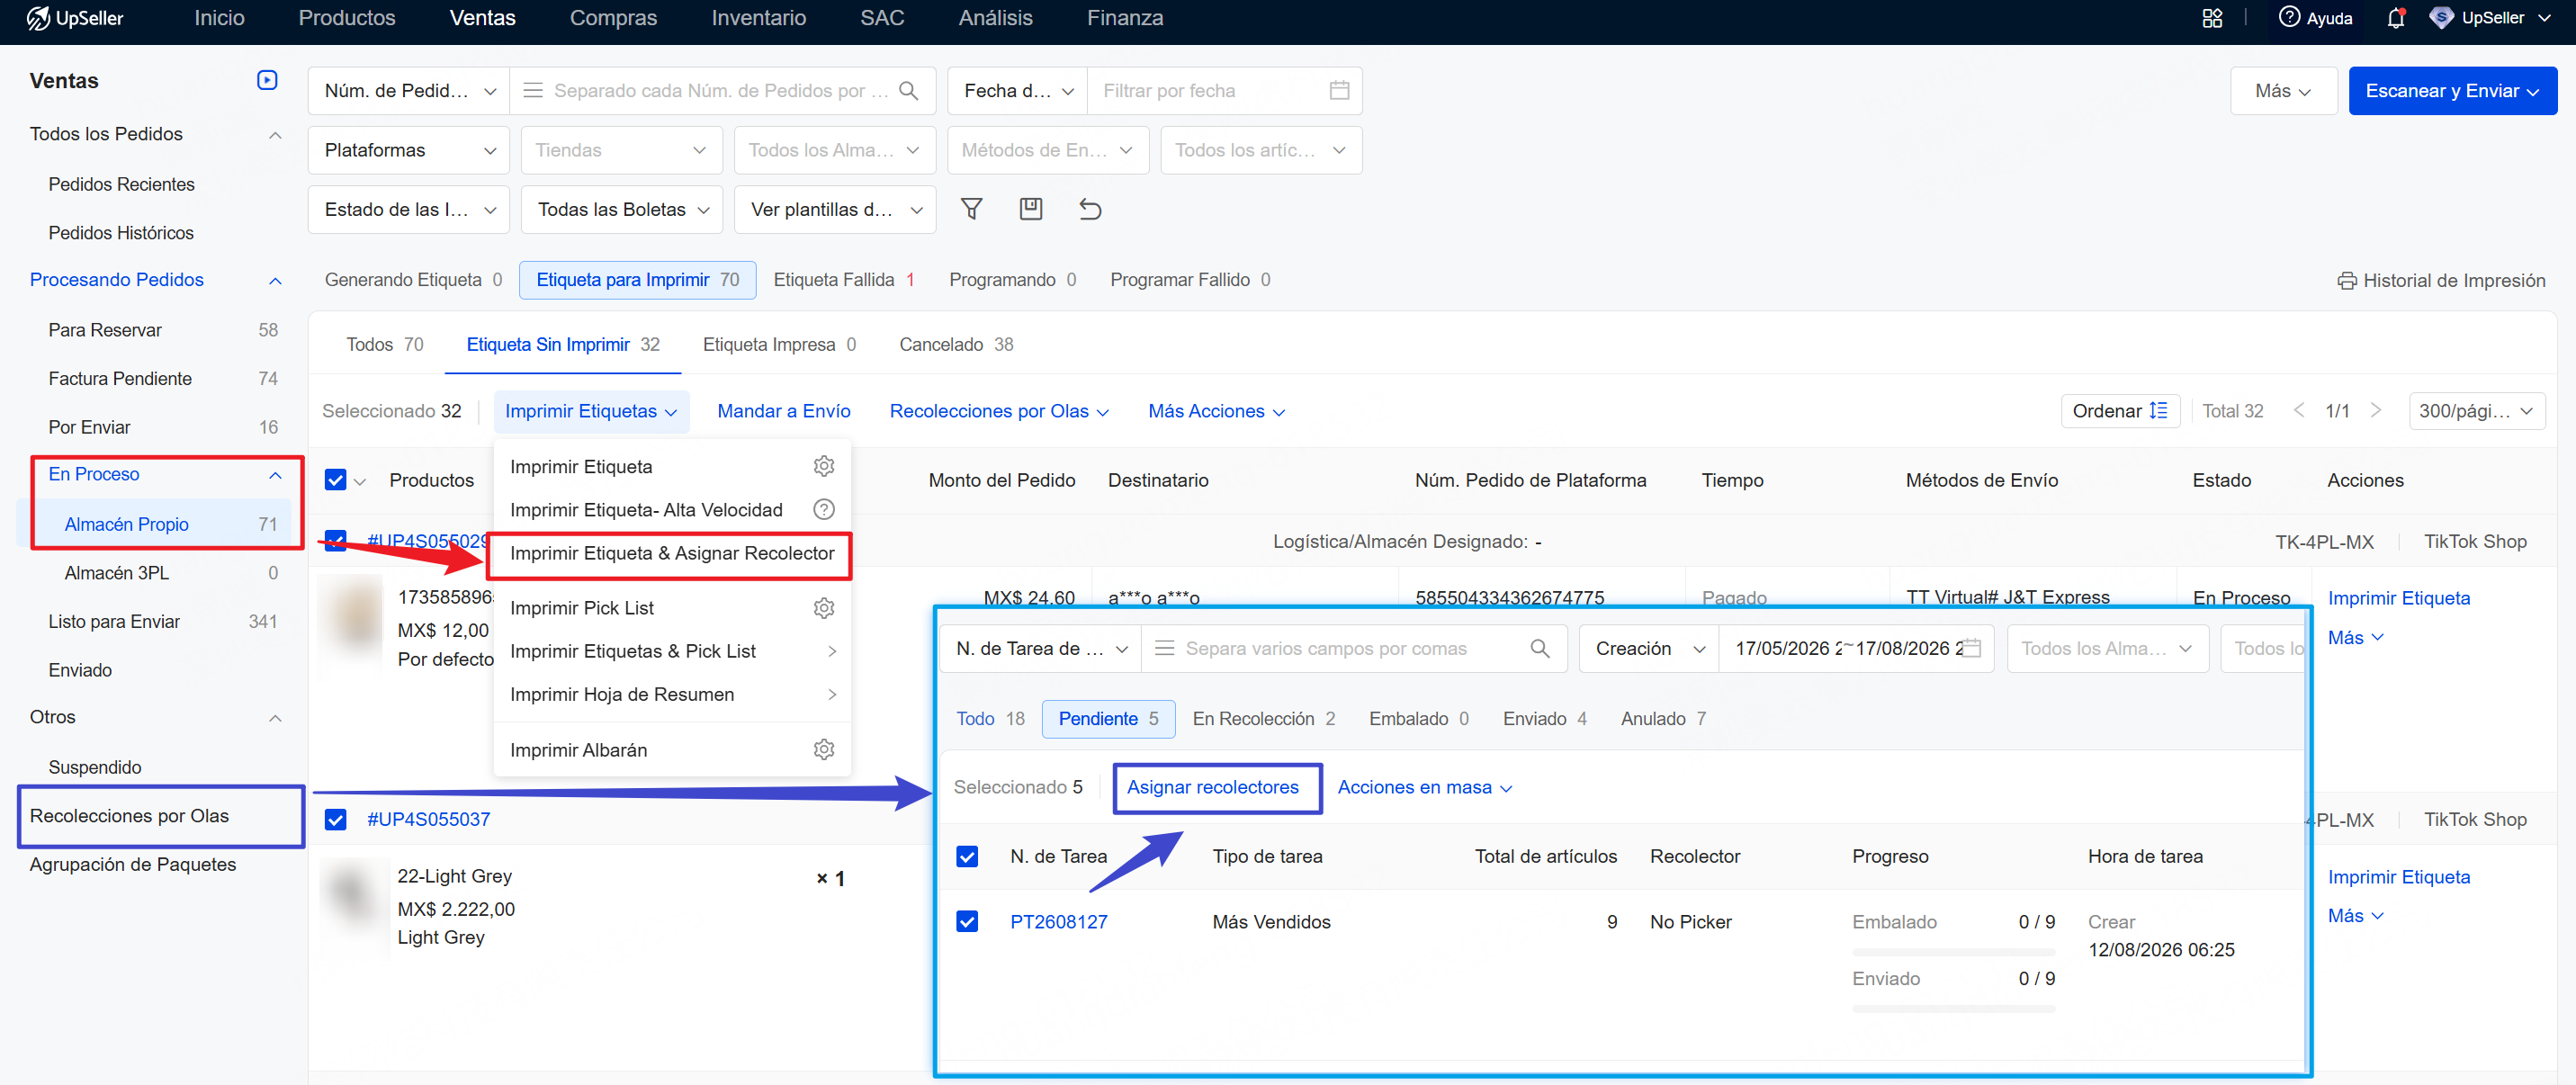Open the Todas las Boletas dropdown
This screenshot has height=1085, width=2576.
pos(621,209)
